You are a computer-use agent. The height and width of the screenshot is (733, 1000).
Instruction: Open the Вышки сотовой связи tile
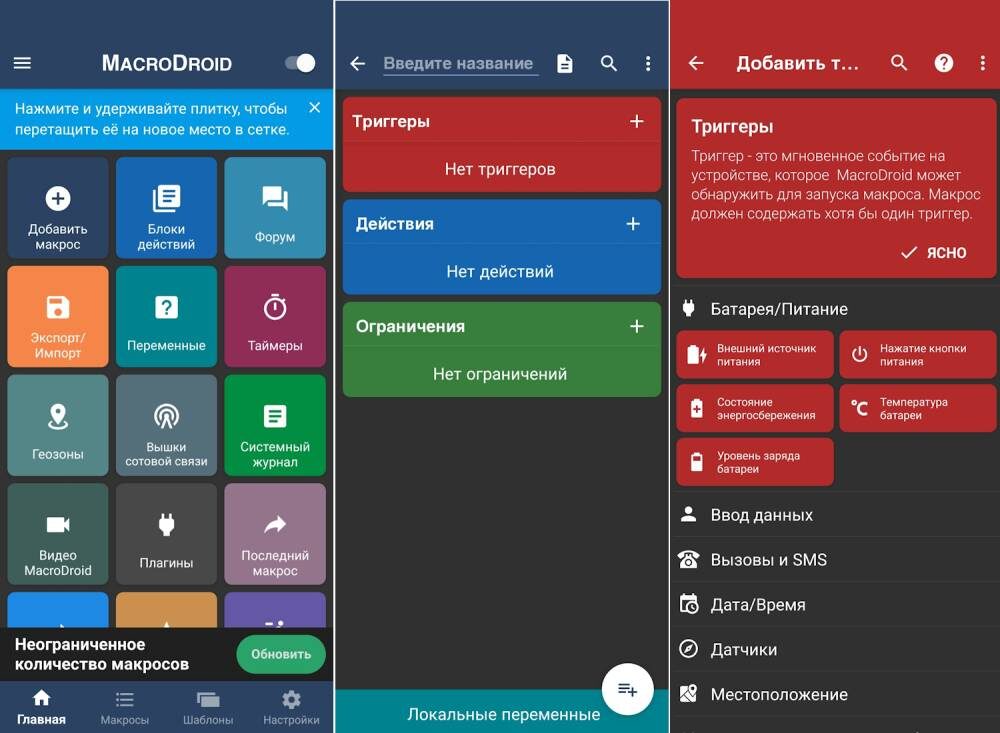pyautogui.click(x=166, y=425)
